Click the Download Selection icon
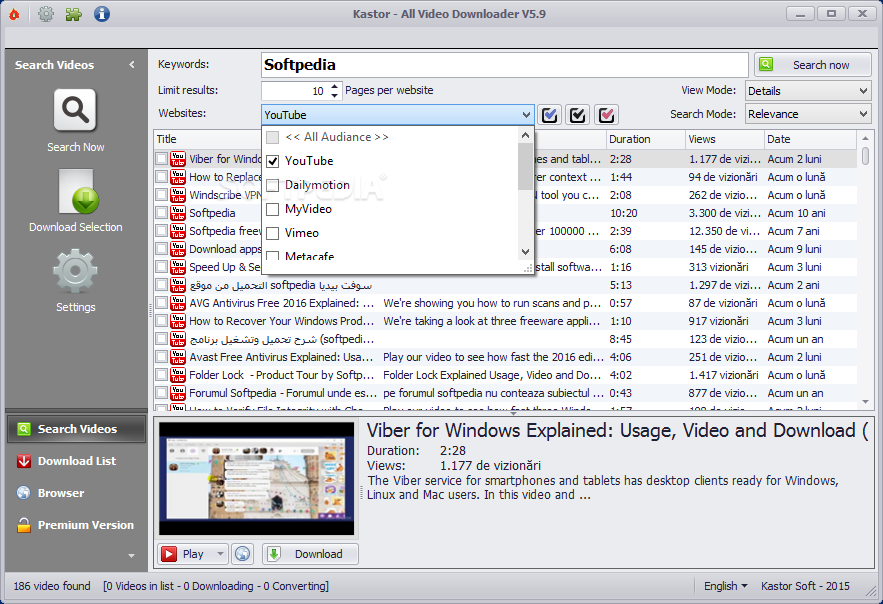This screenshot has width=883, height=604. pos(78,191)
